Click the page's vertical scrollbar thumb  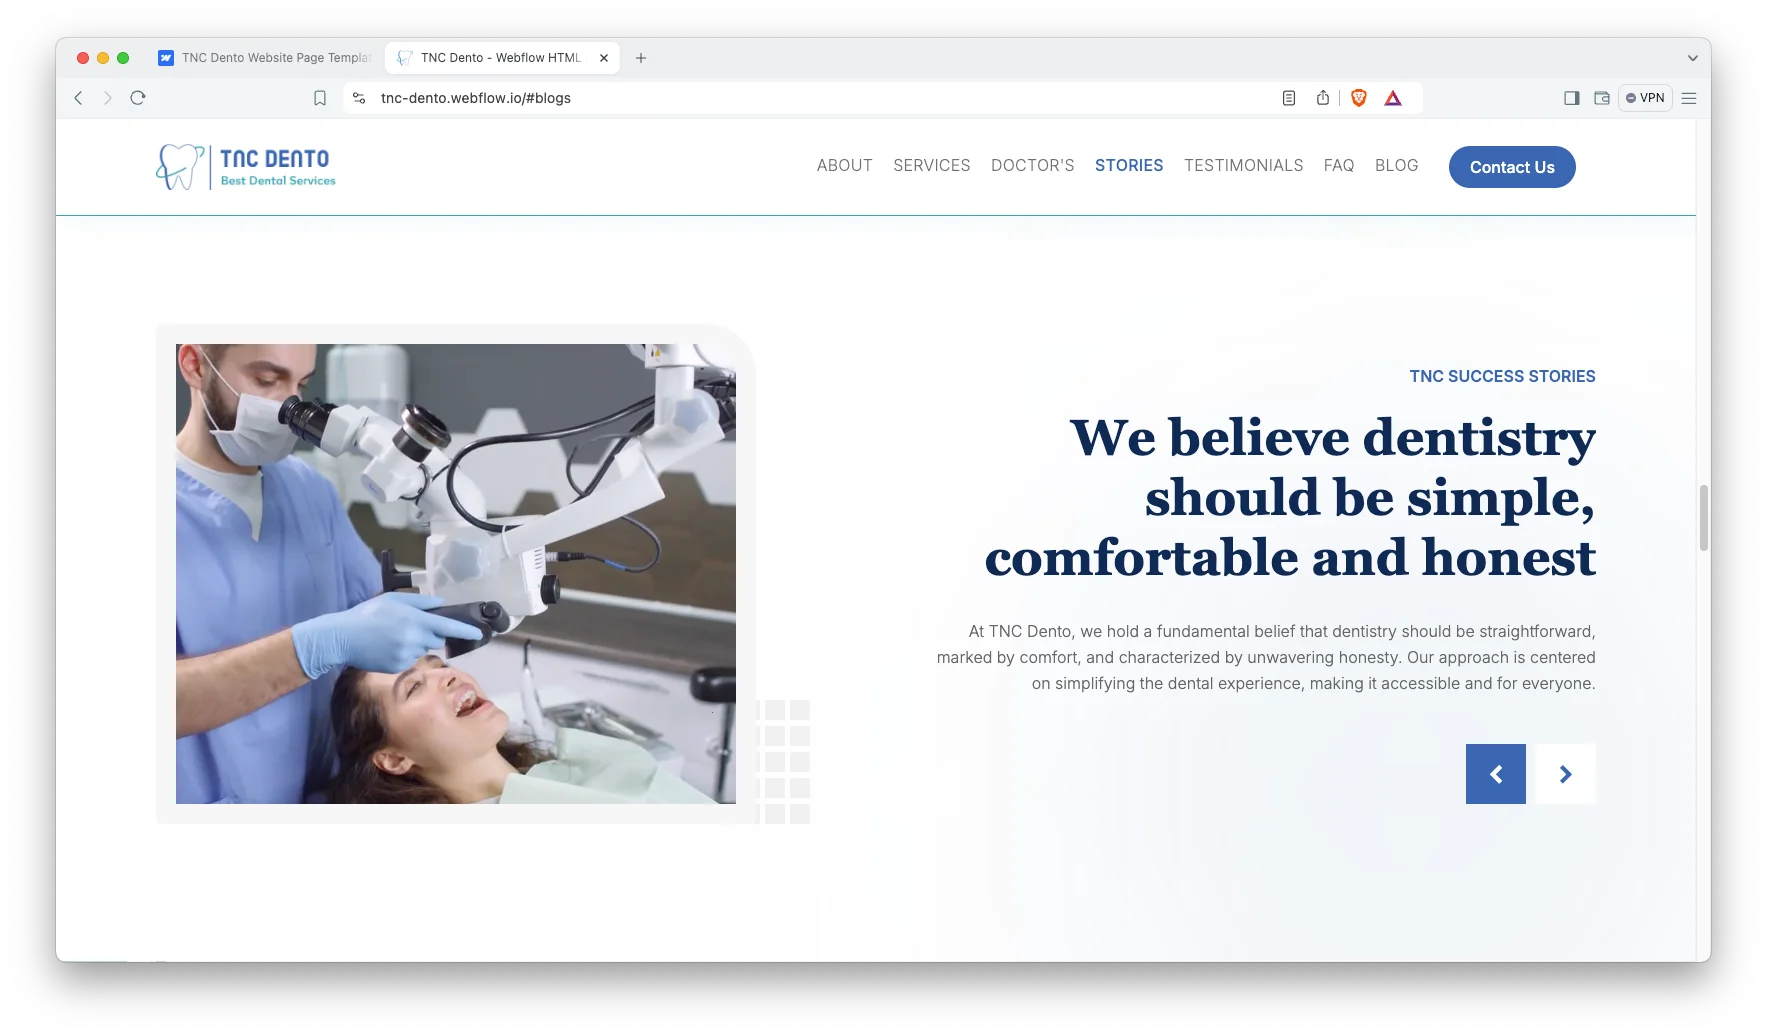click(x=1703, y=517)
